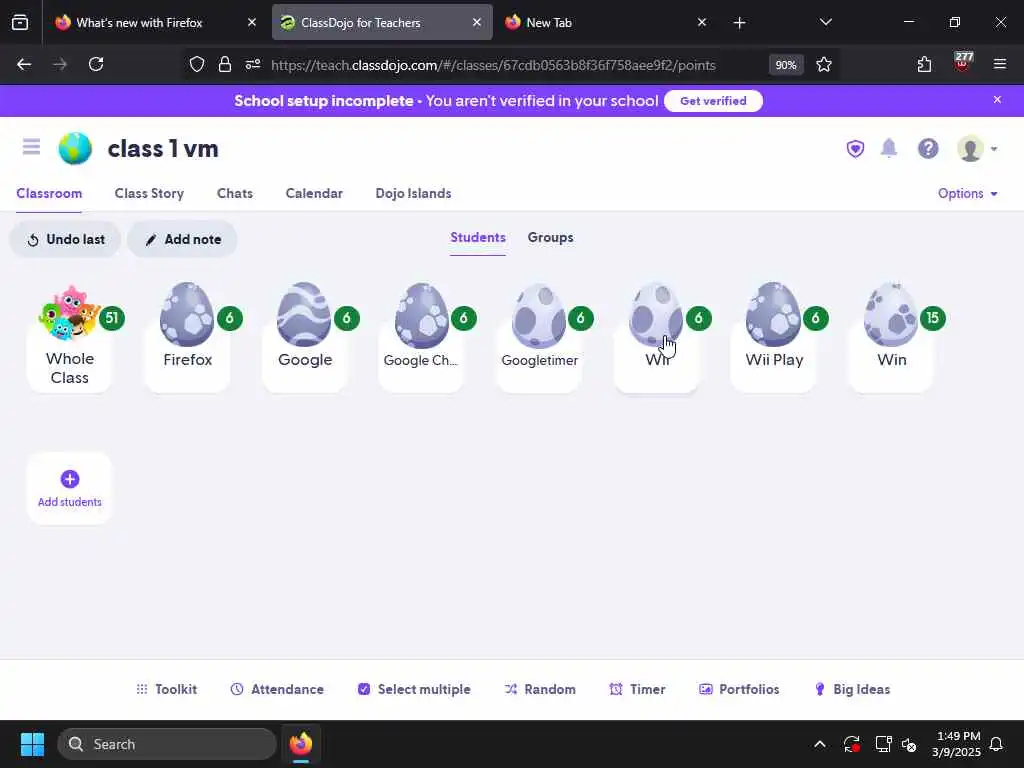Pick a Random student

pos(540,689)
